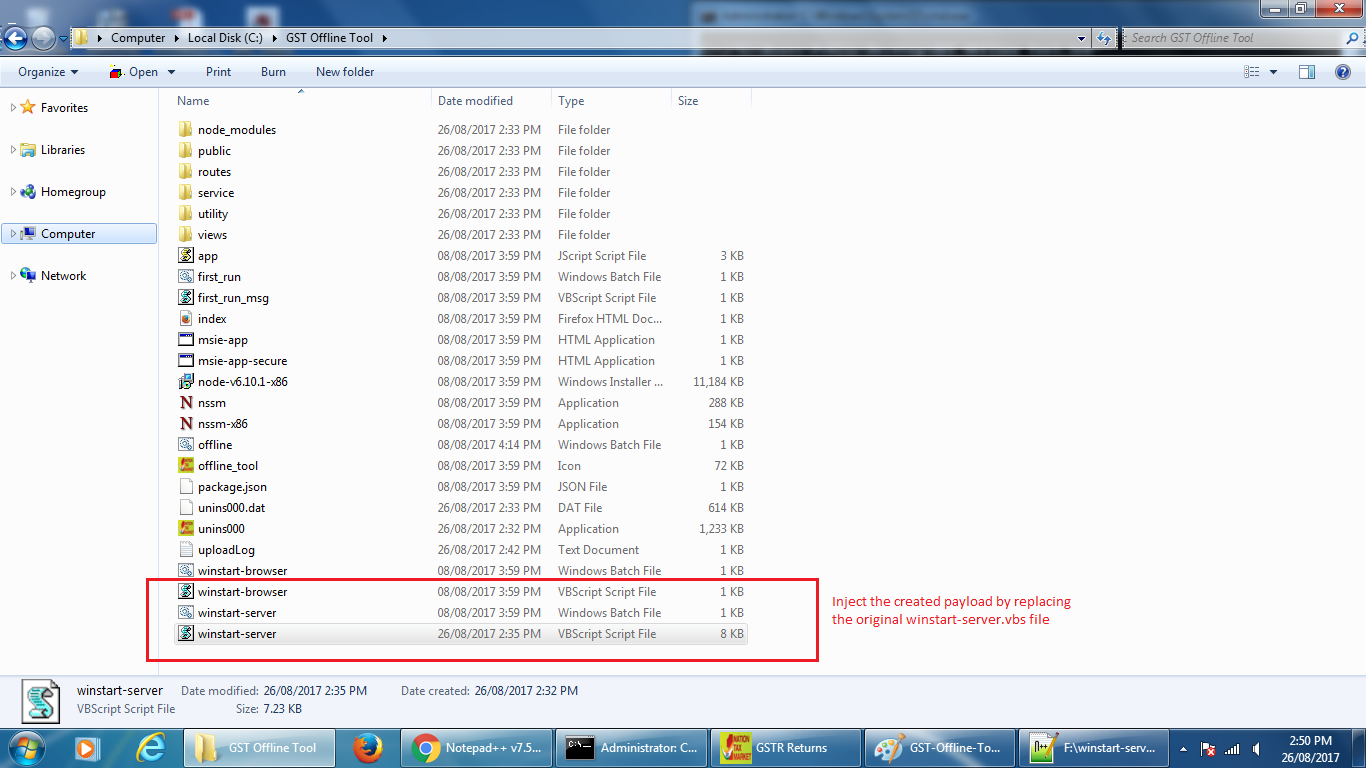Open the dropdown arrow next to Open
Image resolution: width=1366 pixels, height=768 pixels.
tap(171, 72)
